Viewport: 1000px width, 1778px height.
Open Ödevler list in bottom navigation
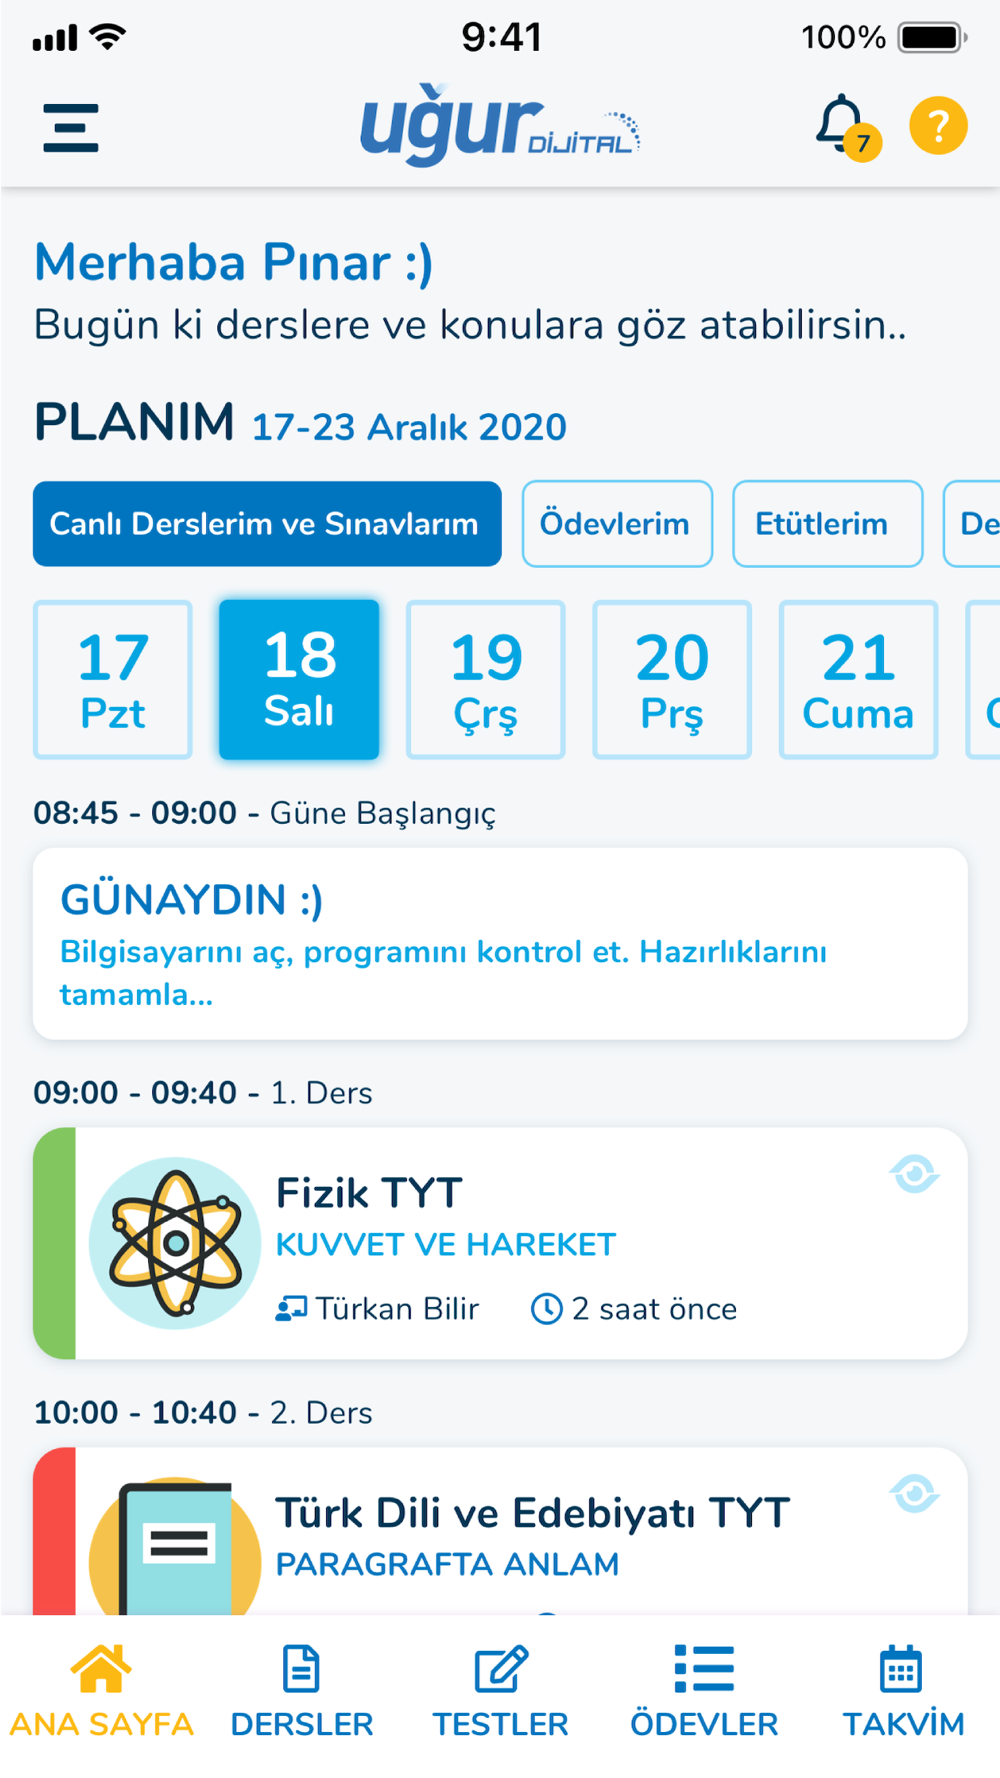(x=704, y=1692)
